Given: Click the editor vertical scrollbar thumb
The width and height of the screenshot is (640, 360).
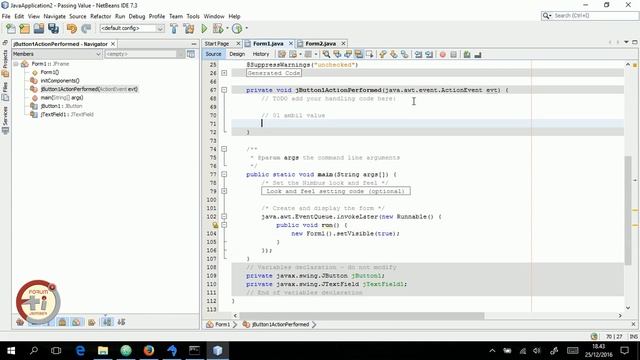Looking at the screenshot, I should (628, 210).
